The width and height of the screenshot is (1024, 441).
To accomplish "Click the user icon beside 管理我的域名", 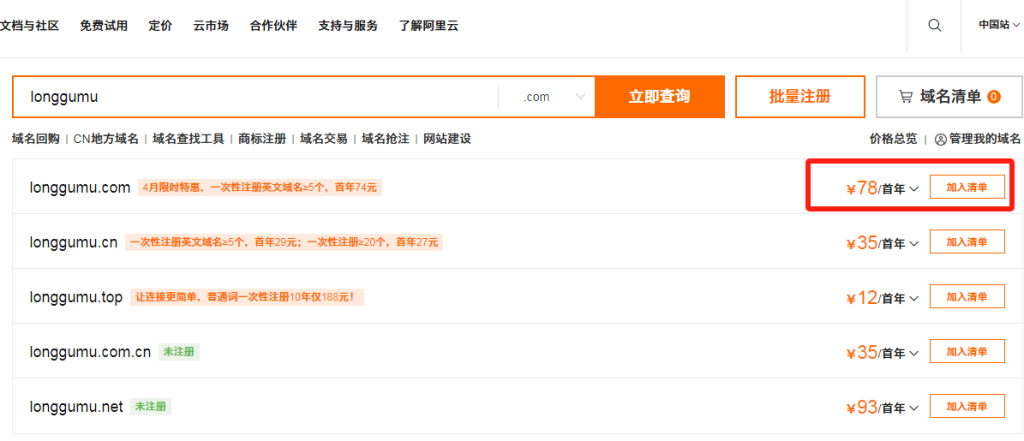I will tap(940, 139).
